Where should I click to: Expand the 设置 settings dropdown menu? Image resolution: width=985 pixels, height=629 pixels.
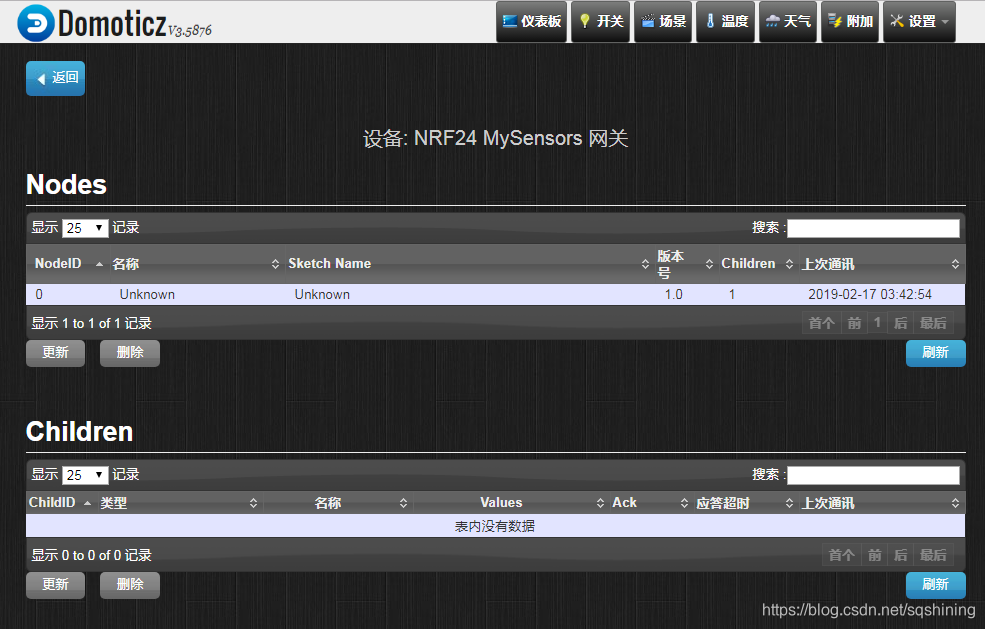pyautogui.click(x=919, y=21)
